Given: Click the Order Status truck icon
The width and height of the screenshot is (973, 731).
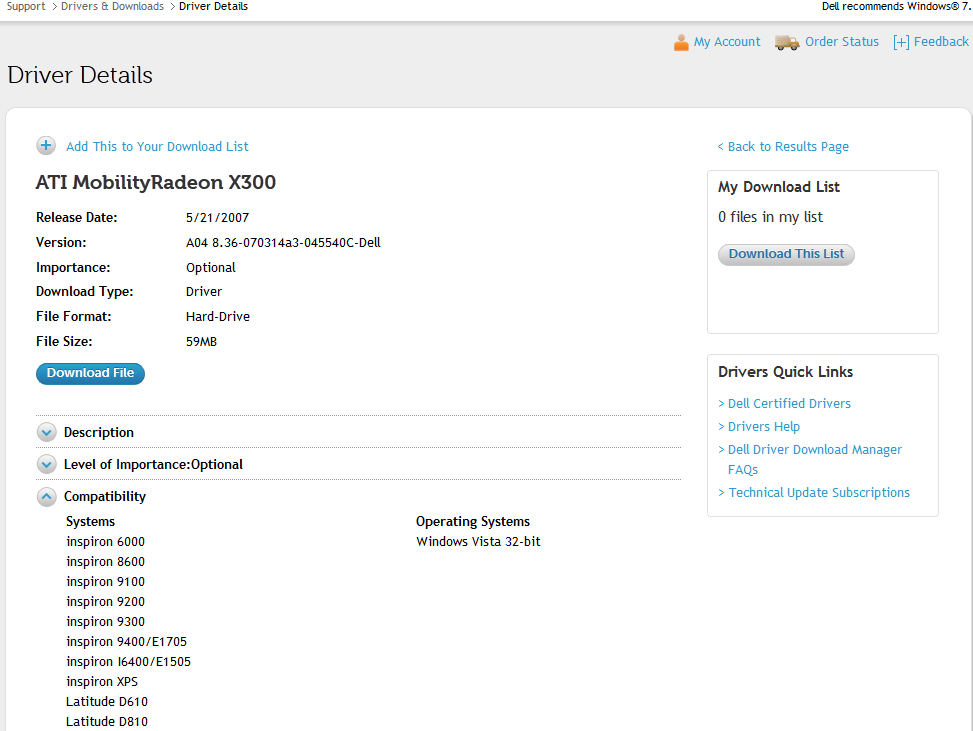Looking at the screenshot, I should (787, 42).
